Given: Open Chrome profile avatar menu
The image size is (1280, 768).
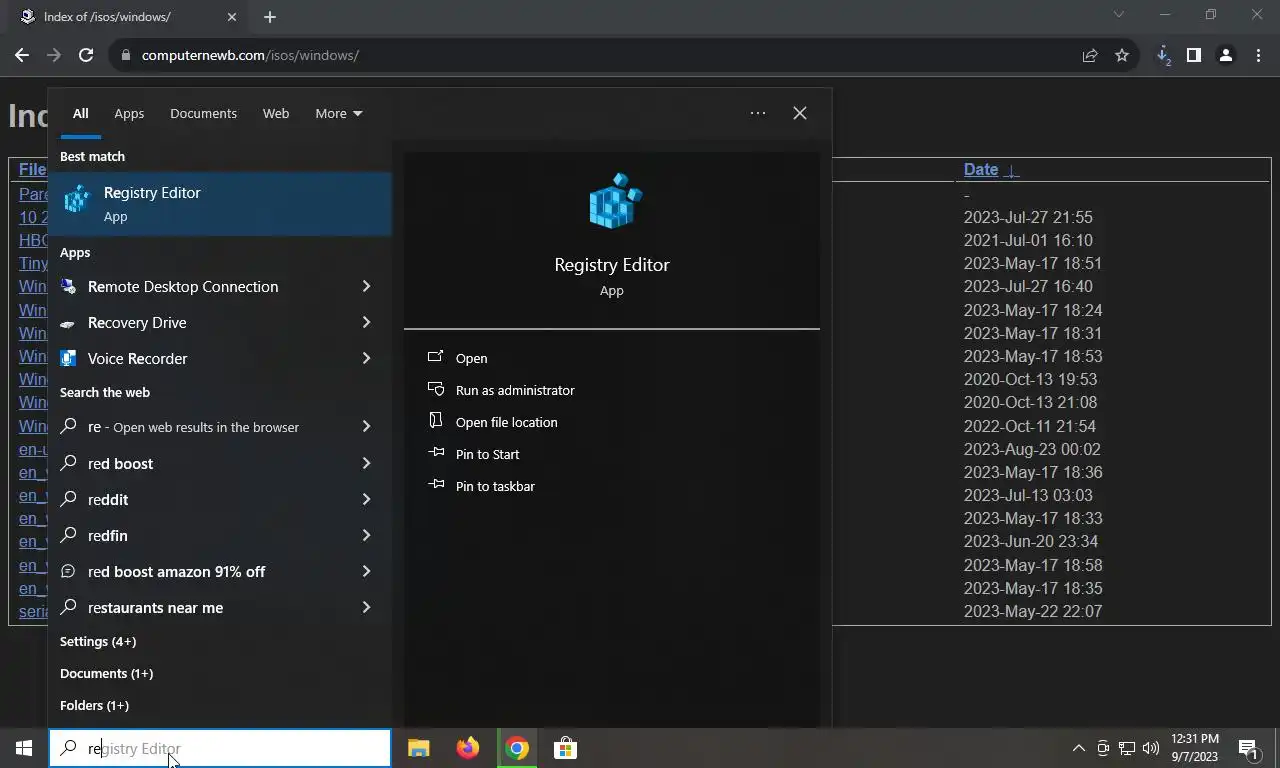Looking at the screenshot, I should [x=1225, y=55].
